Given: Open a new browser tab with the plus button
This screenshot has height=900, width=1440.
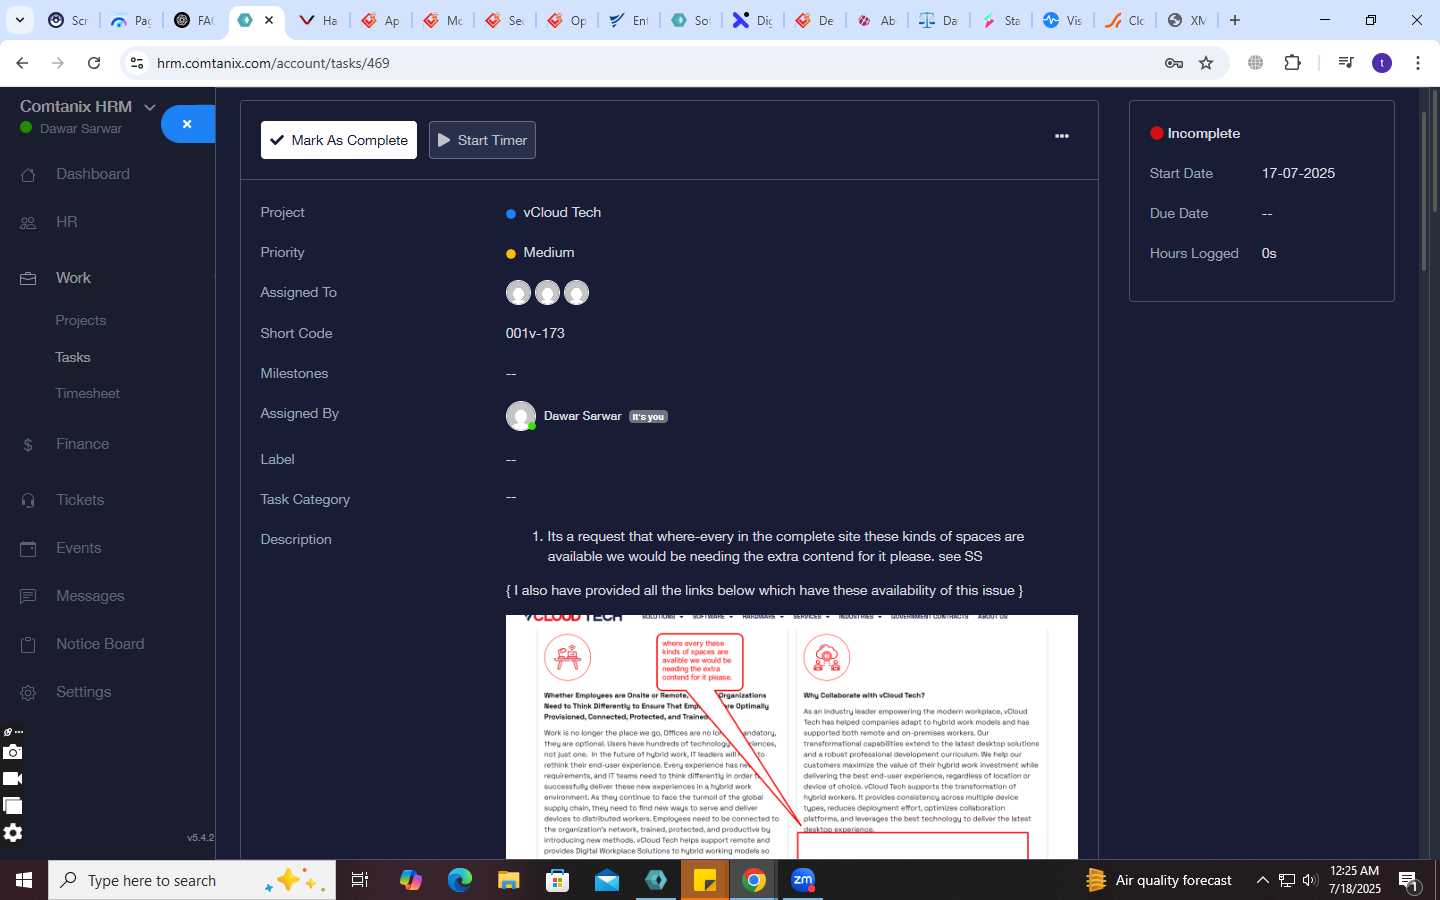Looking at the screenshot, I should coord(1235,20).
